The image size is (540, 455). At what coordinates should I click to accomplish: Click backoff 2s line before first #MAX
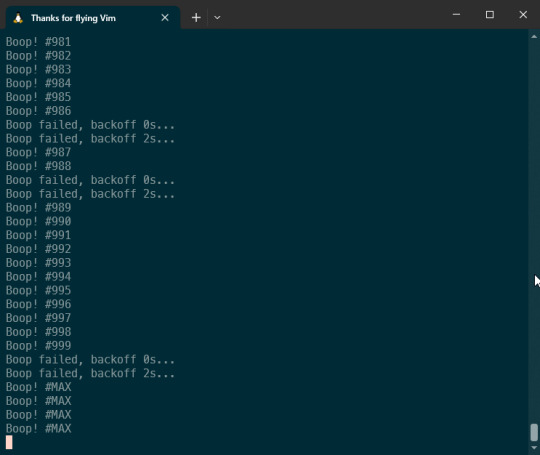pyautogui.click(x=90, y=373)
